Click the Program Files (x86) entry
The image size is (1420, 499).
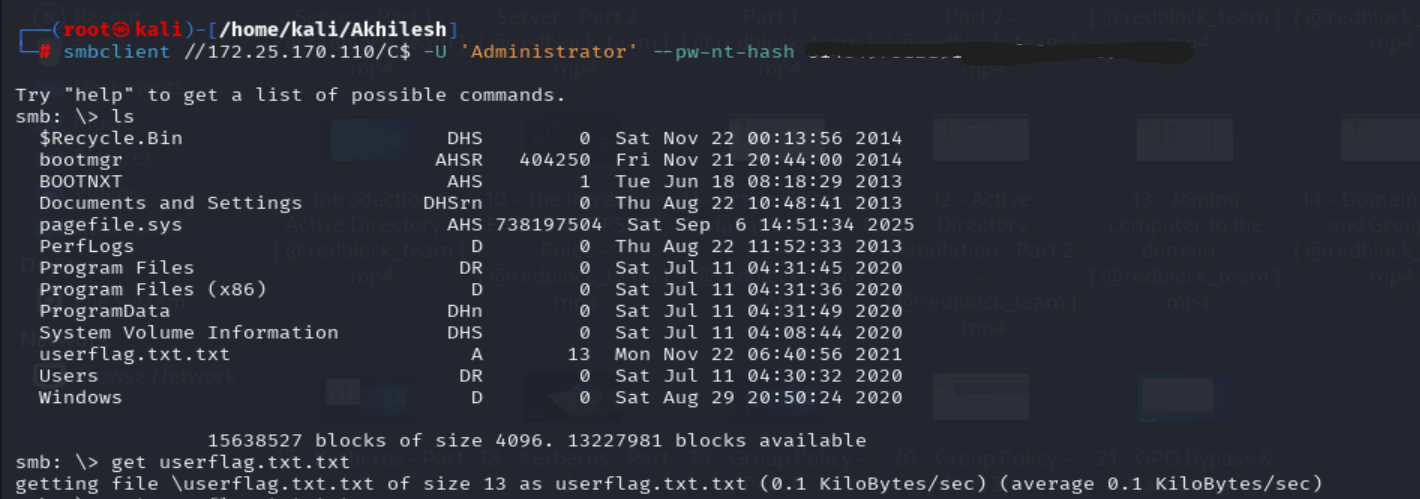153,289
